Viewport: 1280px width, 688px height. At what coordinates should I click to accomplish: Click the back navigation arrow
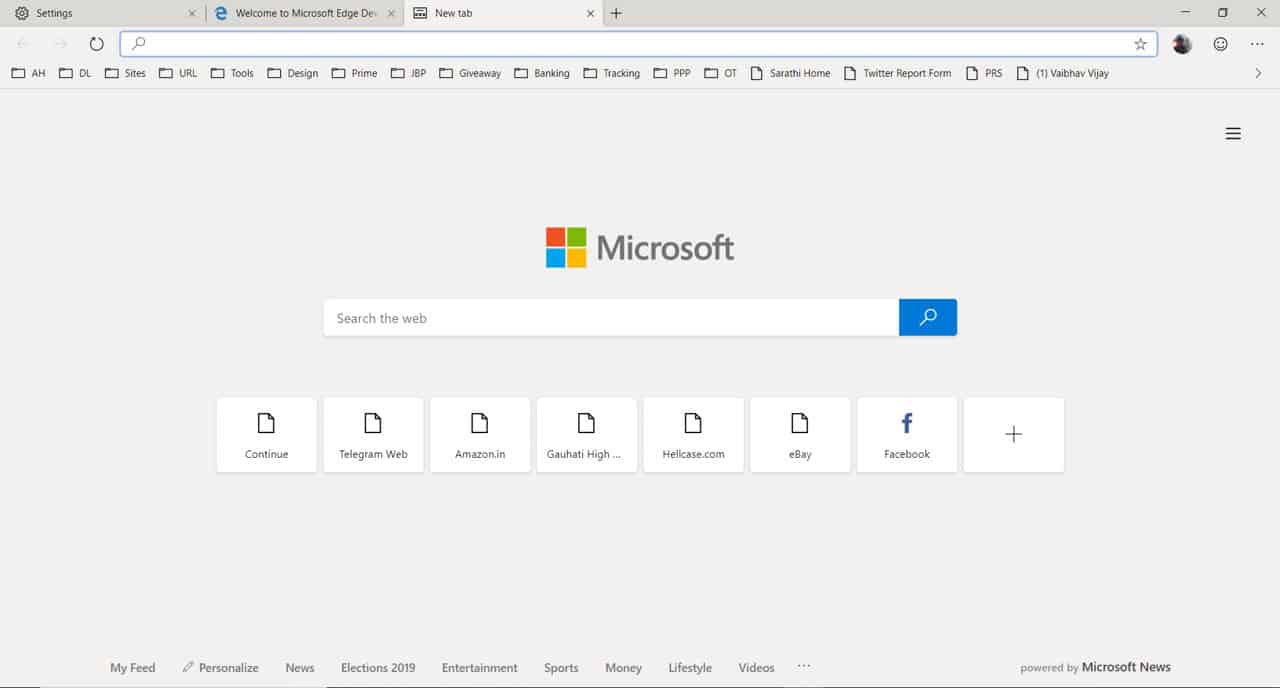click(x=23, y=44)
